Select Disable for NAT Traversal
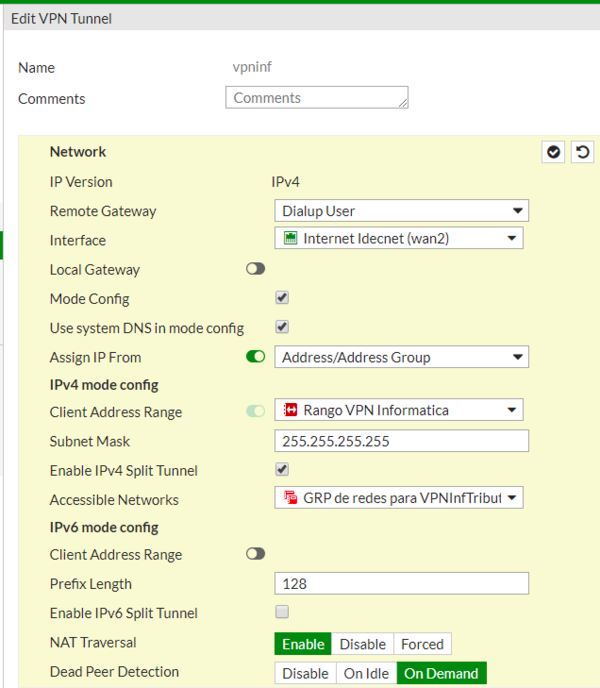 [x=362, y=644]
